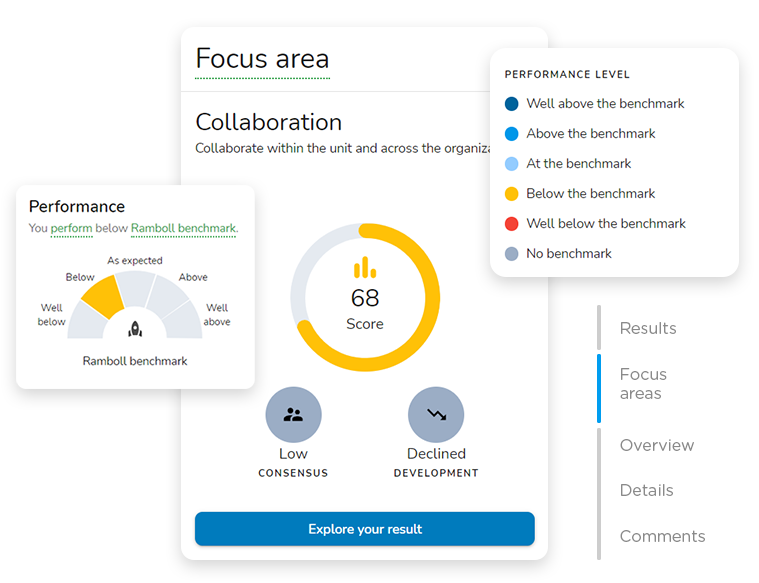Click the gray 'No benchmark' dot
Screen dimensions: 759x583
tap(512, 254)
